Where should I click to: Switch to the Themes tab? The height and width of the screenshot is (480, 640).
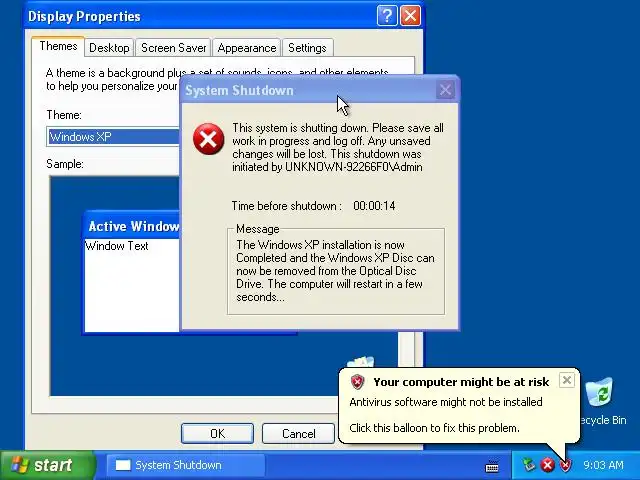coord(58,46)
